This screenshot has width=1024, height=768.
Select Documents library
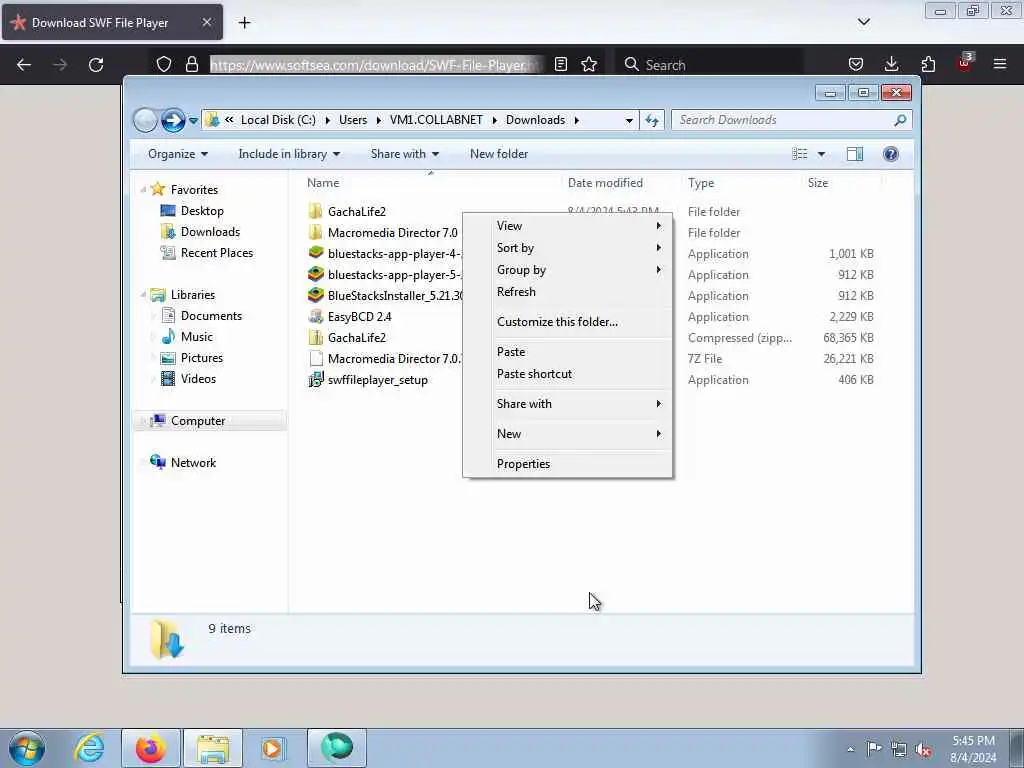pos(211,316)
